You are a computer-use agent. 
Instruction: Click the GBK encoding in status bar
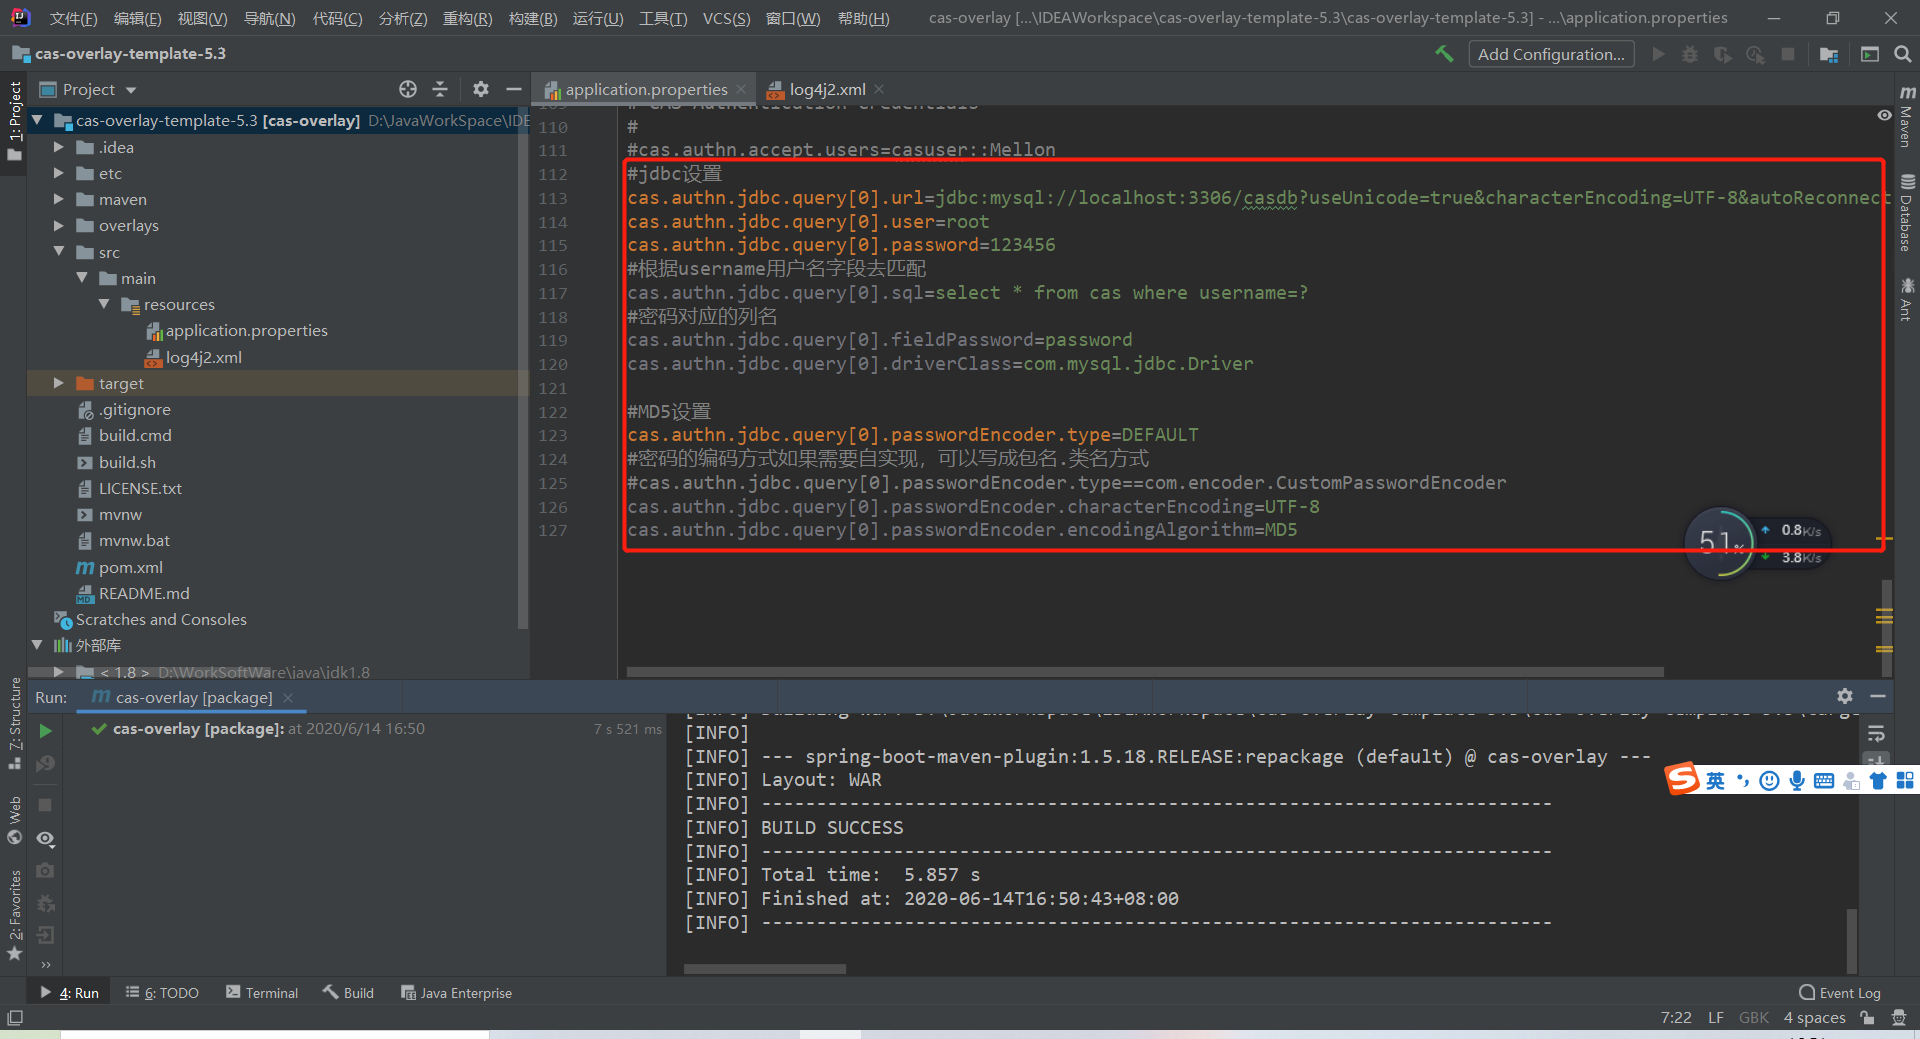coord(1754,1017)
